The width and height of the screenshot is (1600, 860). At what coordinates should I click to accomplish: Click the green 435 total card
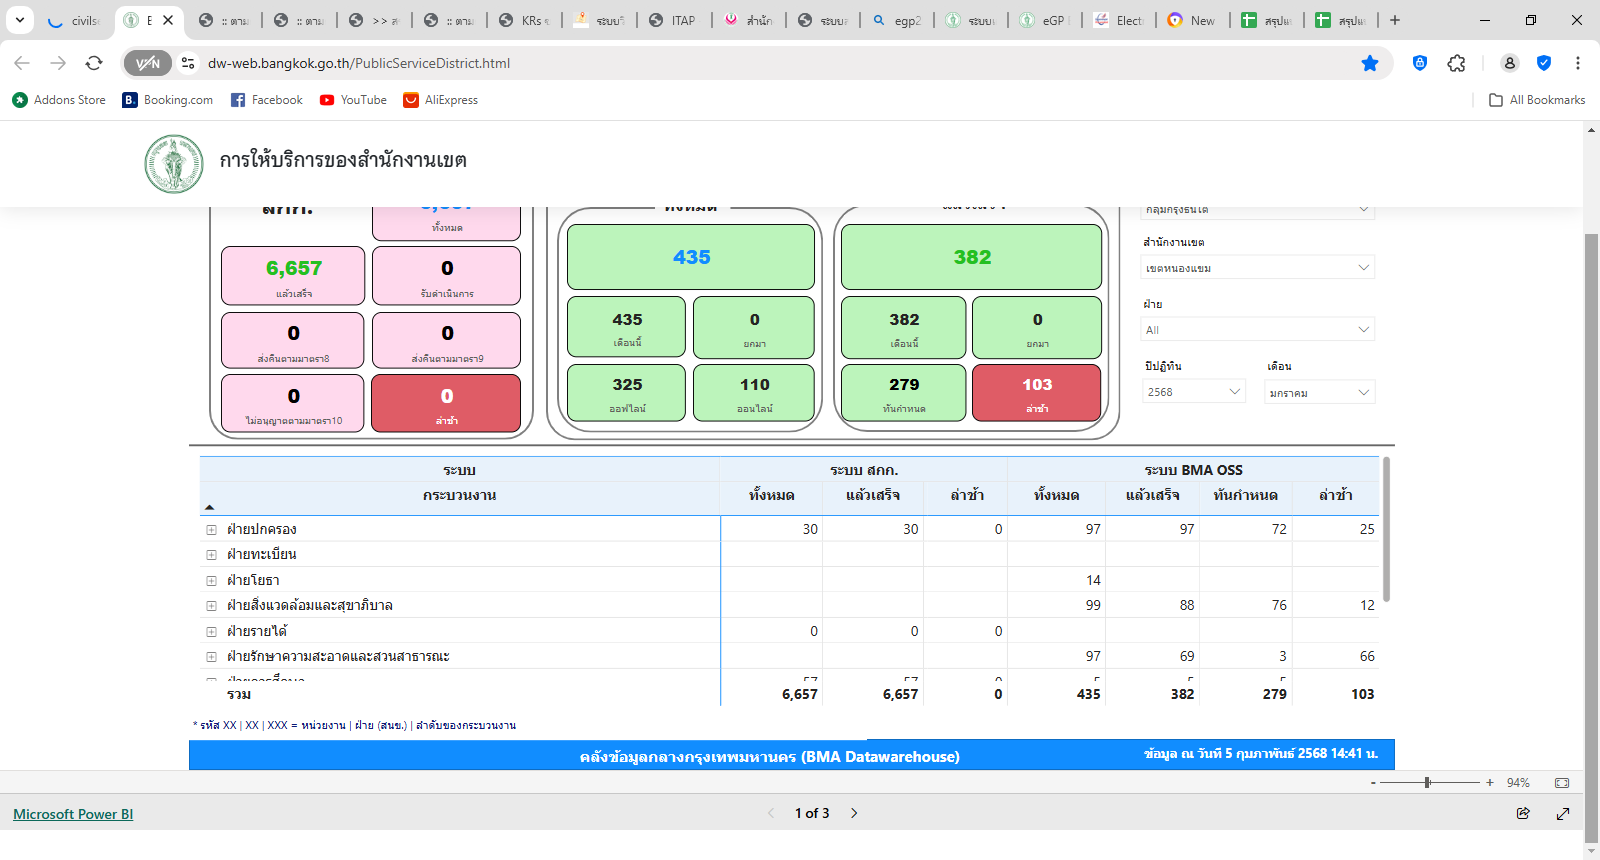(x=691, y=257)
